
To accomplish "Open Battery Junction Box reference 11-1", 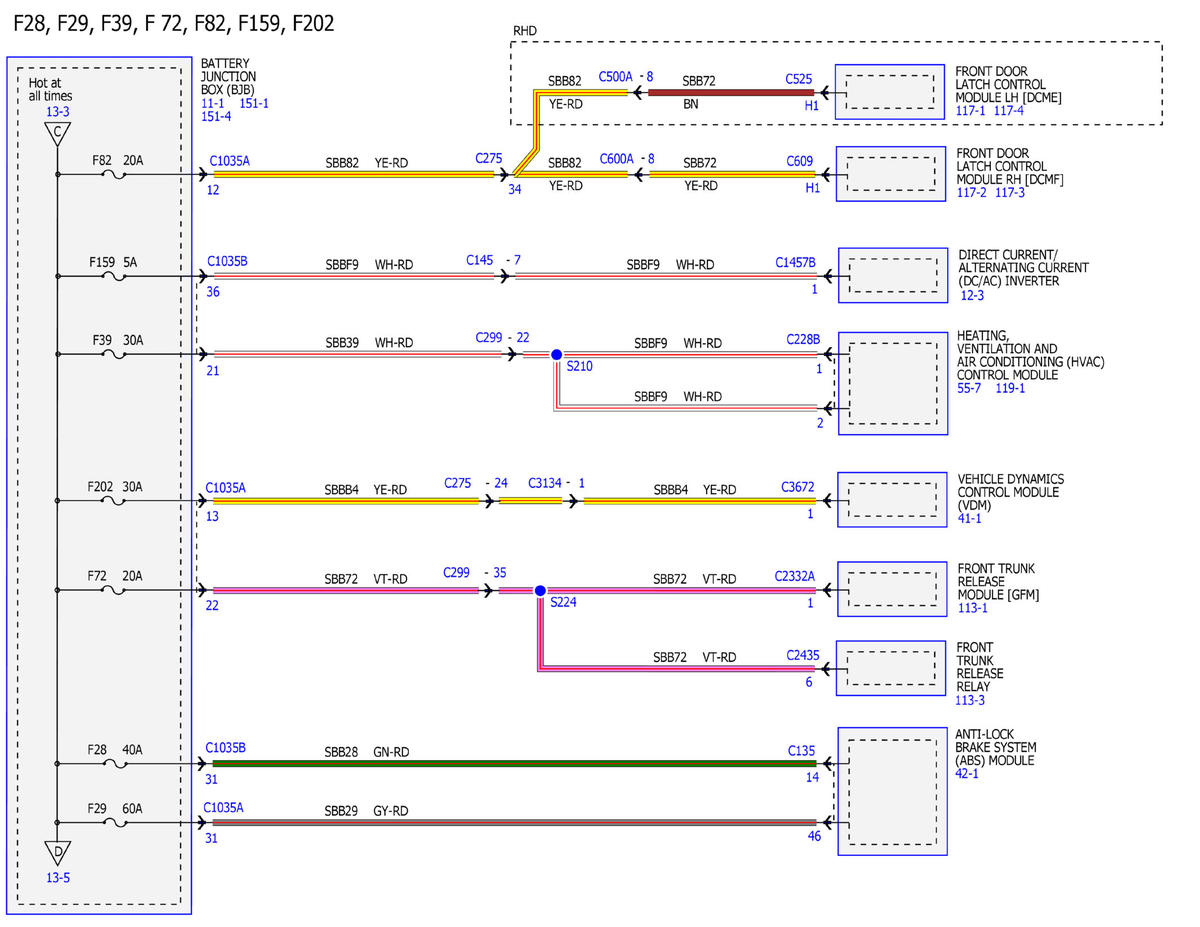I will 213,103.
